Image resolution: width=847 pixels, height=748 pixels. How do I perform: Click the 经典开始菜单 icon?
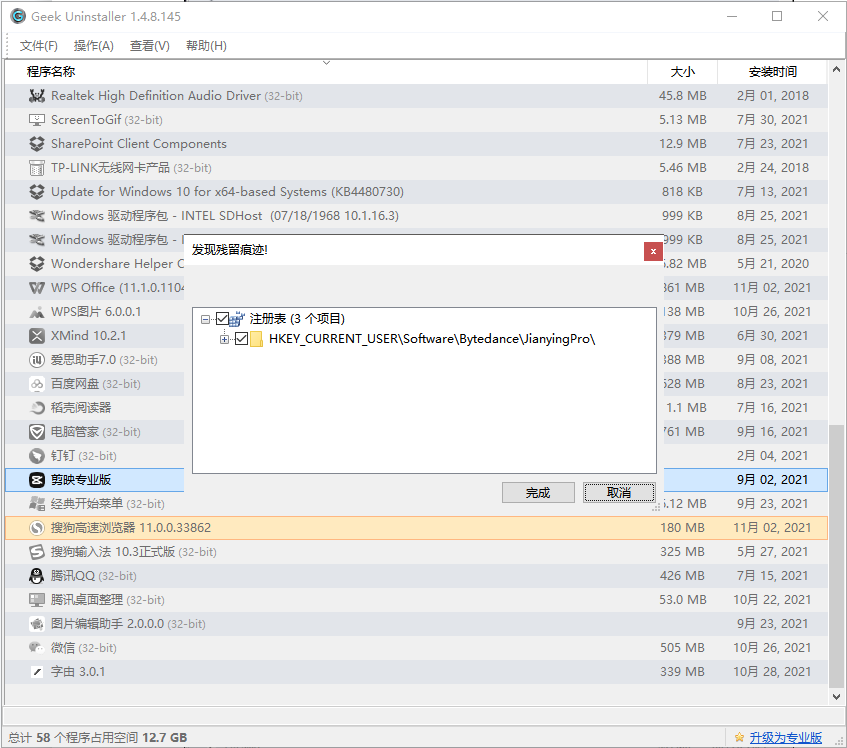pyautogui.click(x=37, y=504)
